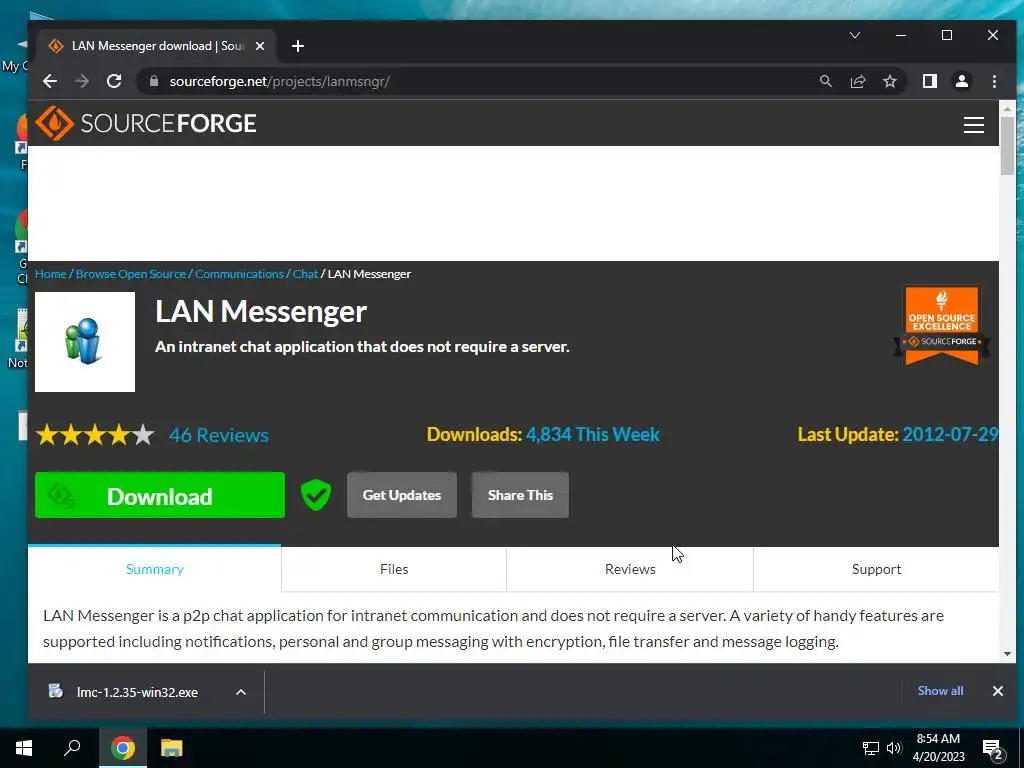Open the 46 Reviews link
Image resolution: width=1024 pixels, height=768 pixels.
pos(219,435)
